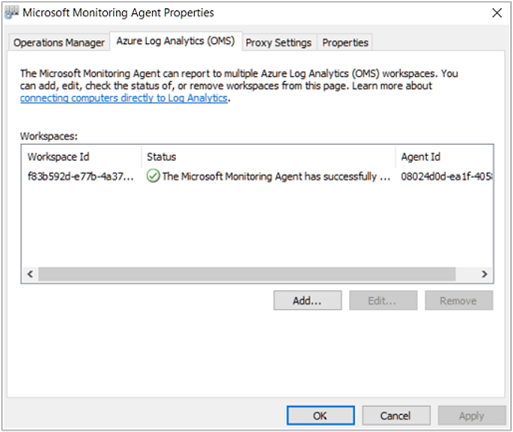Image resolution: width=513 pixels, height=432 pixels.
Task: Confirm with the OK button
Action: [x=320, y=416]
